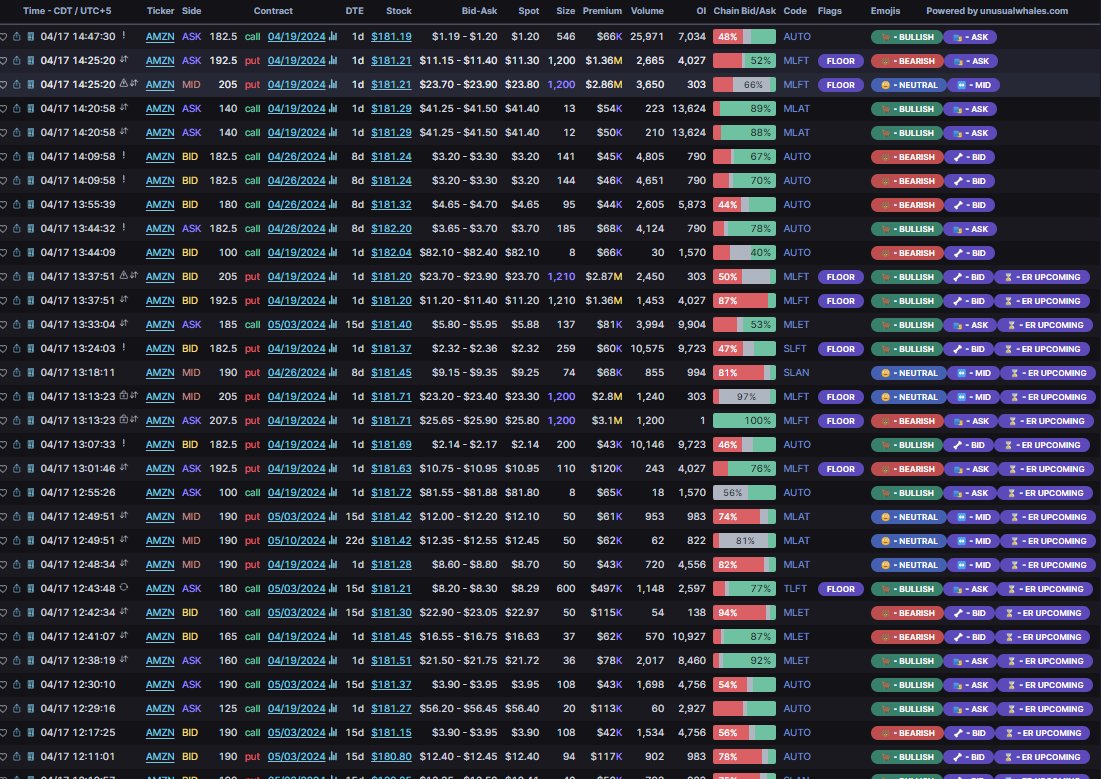
Task: Click the repeat icon on 12:43:48 row
Action: (x=124, y=587)
